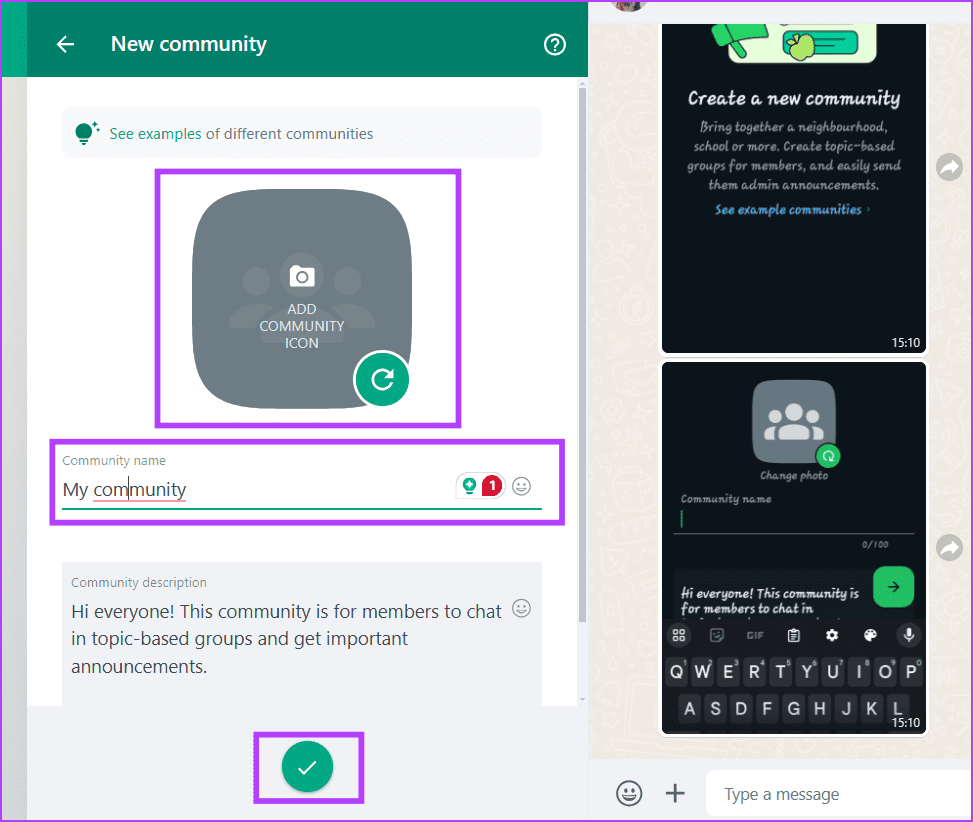Click the green change photo refresh icon

point(381,379)
